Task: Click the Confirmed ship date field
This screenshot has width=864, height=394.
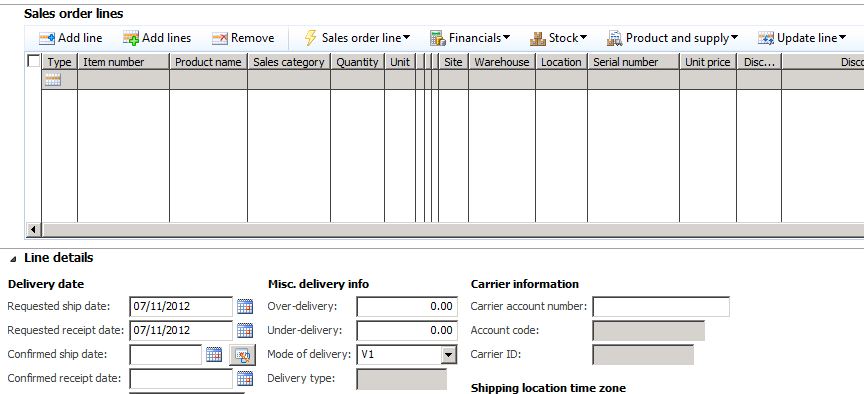Action: click(x=166, y=354)
